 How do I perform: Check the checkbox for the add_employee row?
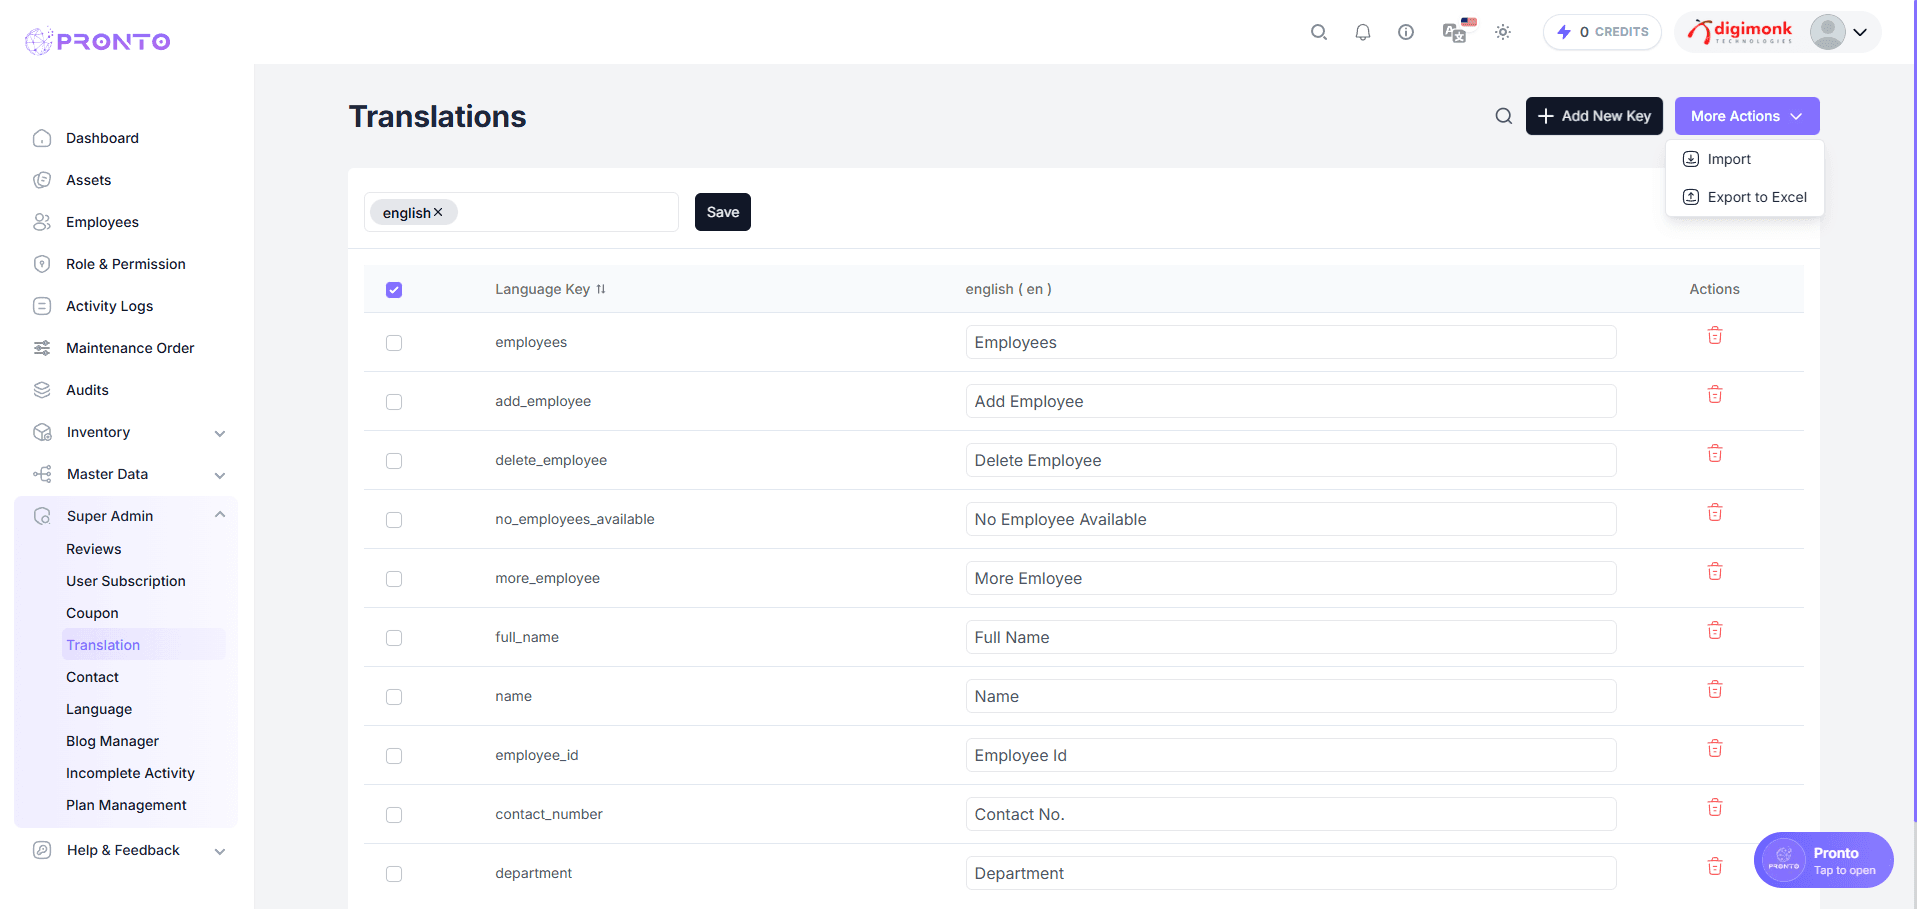pos(393,402)
